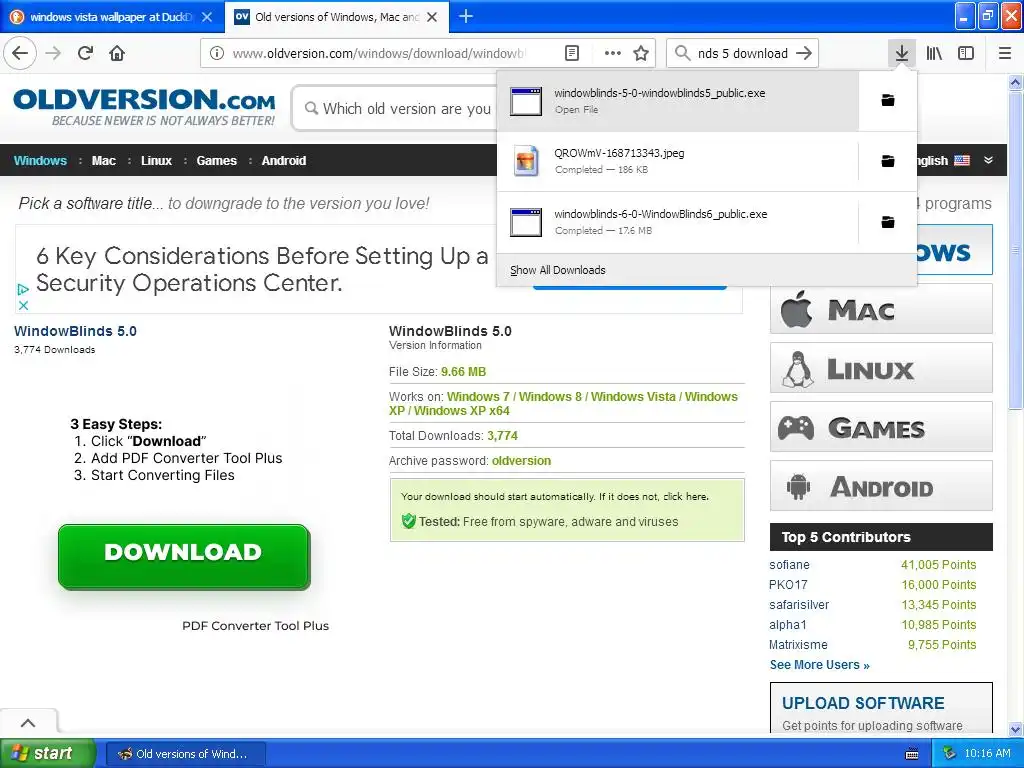Open new tab with plus button
This screenshot has width=1024, height=768.
coord(466,16)
